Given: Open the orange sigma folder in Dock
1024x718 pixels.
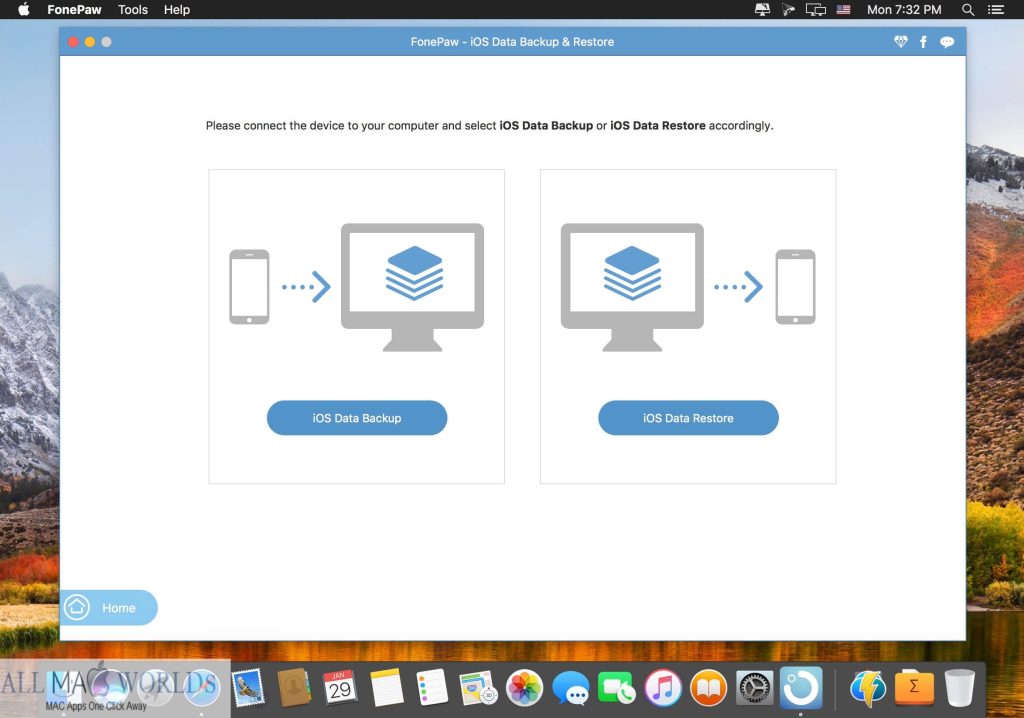Looking at the screenshot, I should click(914, 688).
